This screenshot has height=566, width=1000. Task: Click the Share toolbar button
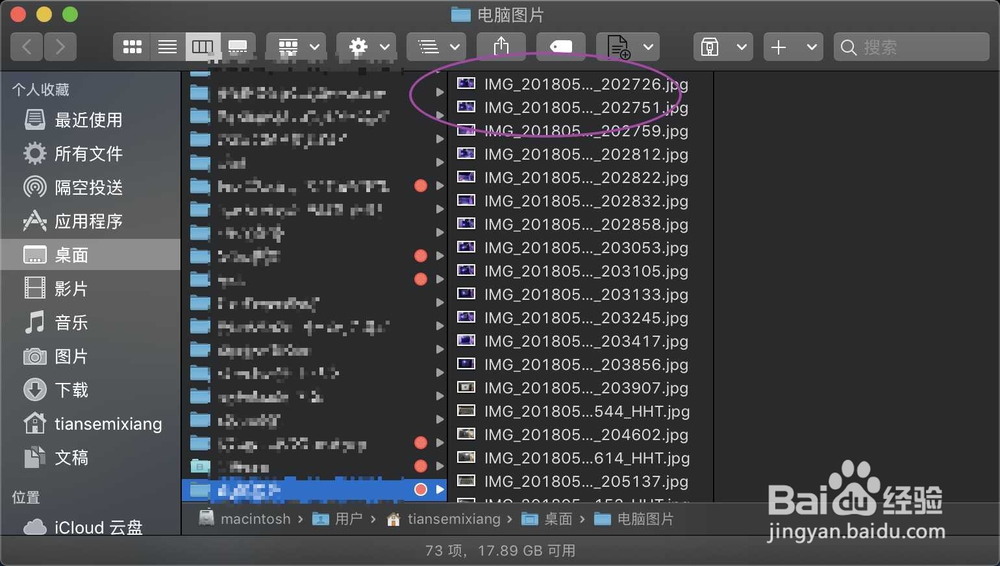(501, 47)
